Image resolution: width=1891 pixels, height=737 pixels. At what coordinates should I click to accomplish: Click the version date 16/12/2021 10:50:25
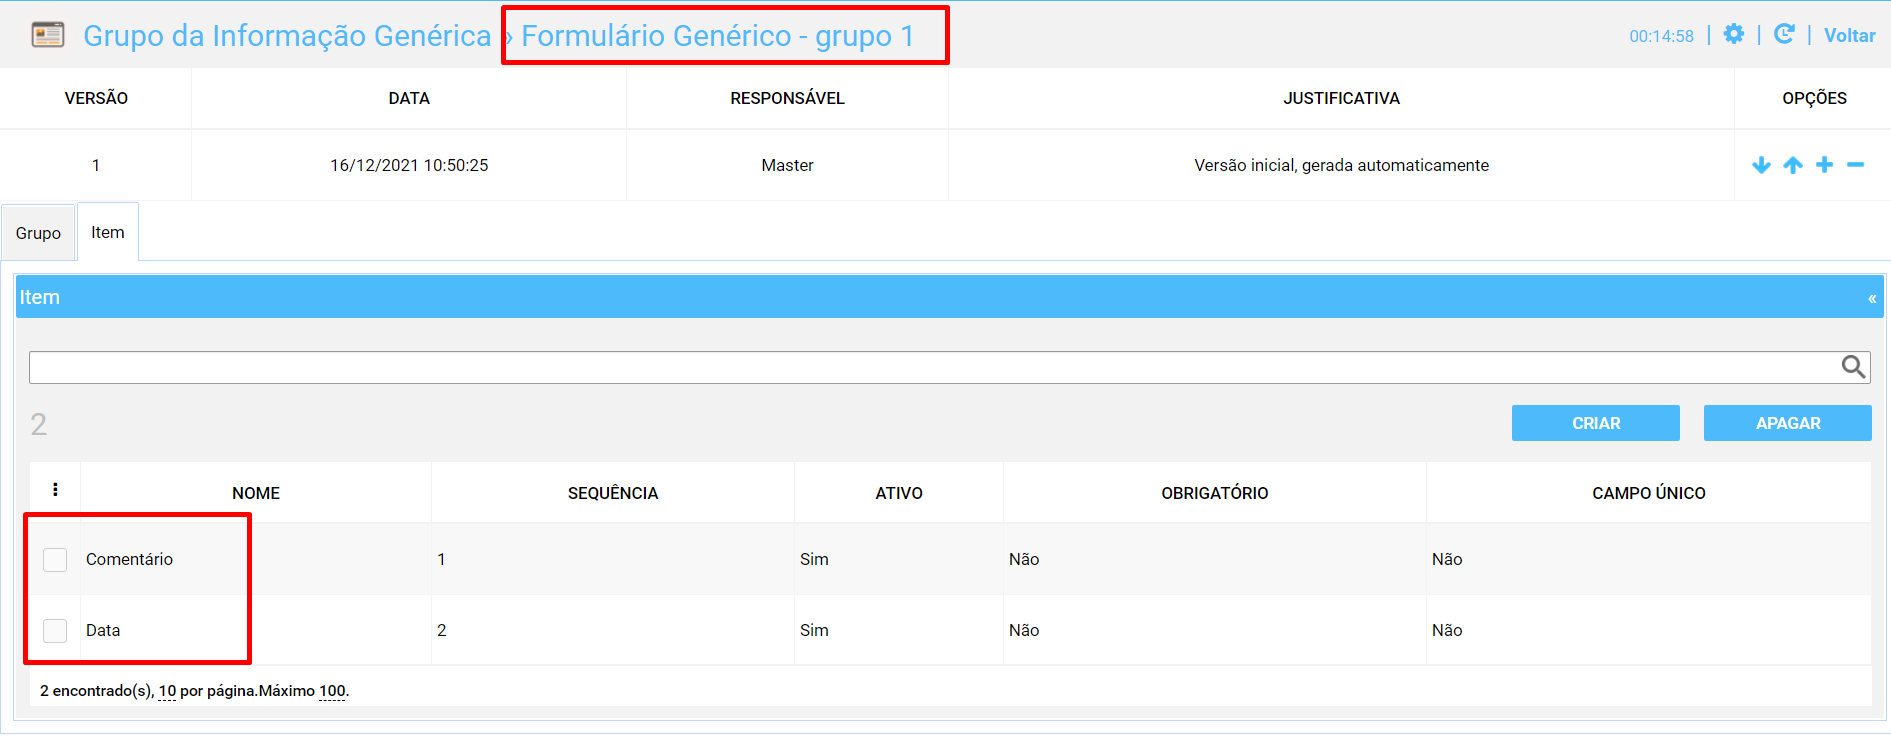click(409, 165)
